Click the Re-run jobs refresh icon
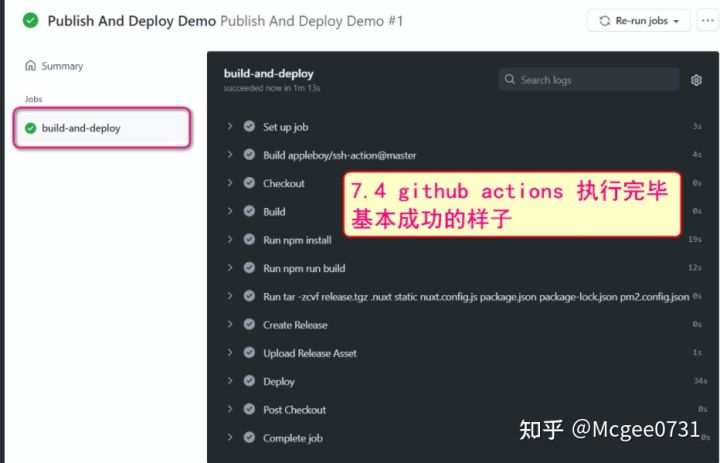This screenshot has height=463, width=720. (x=605, y=21)
